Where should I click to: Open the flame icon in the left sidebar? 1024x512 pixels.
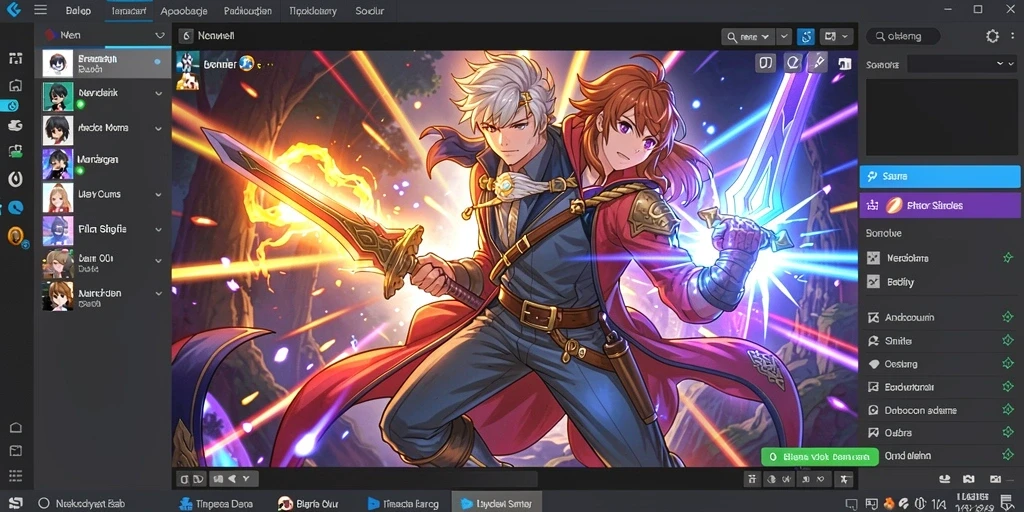(16, 178)
